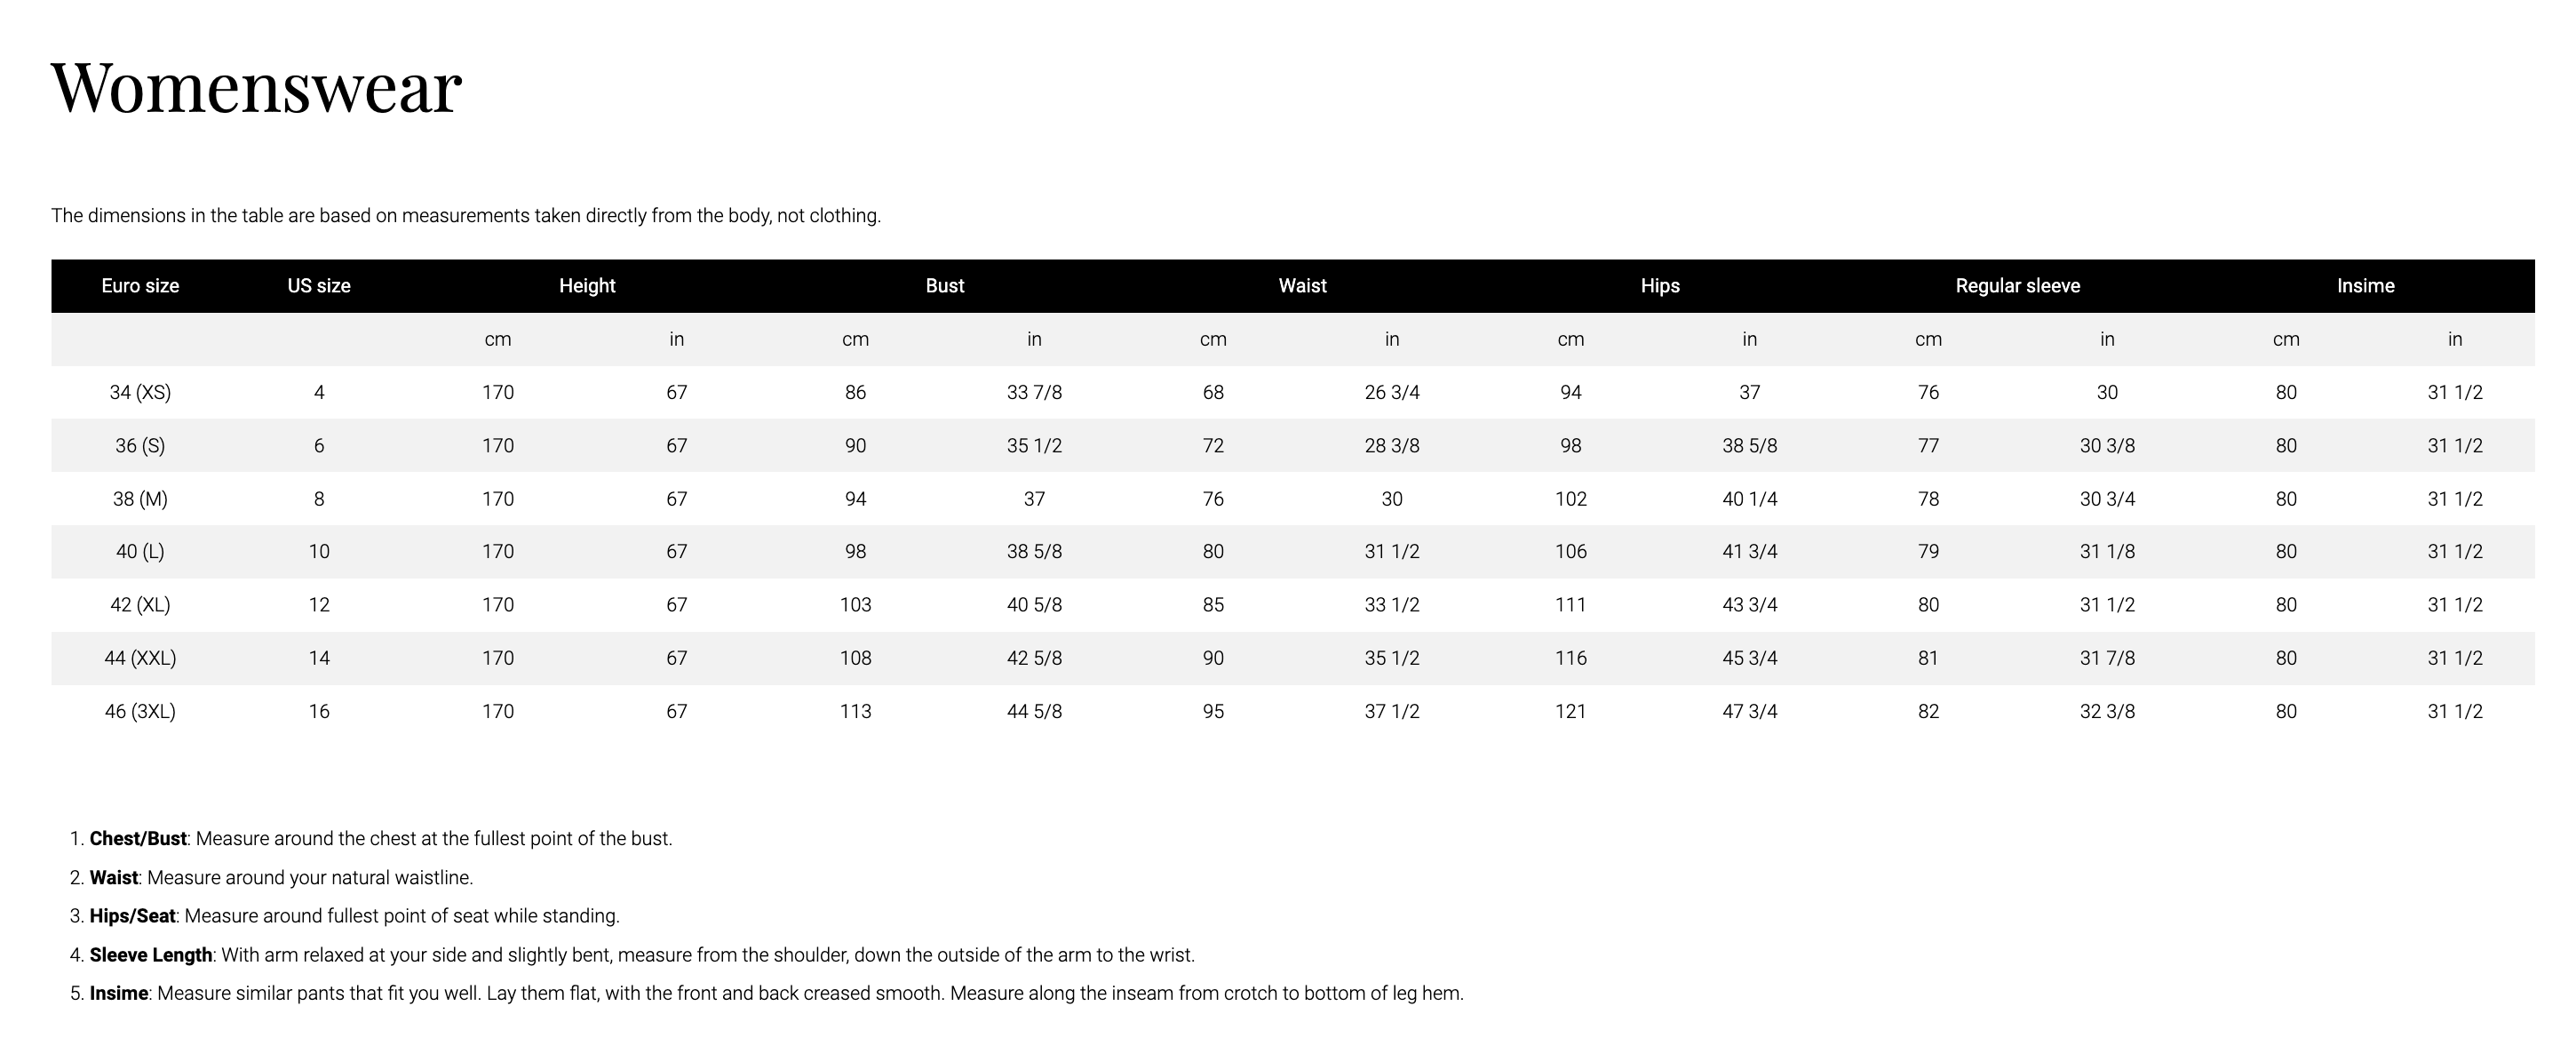Select the 36 (S) size row label
The image size is (2576, 1038).
(140, 446)
